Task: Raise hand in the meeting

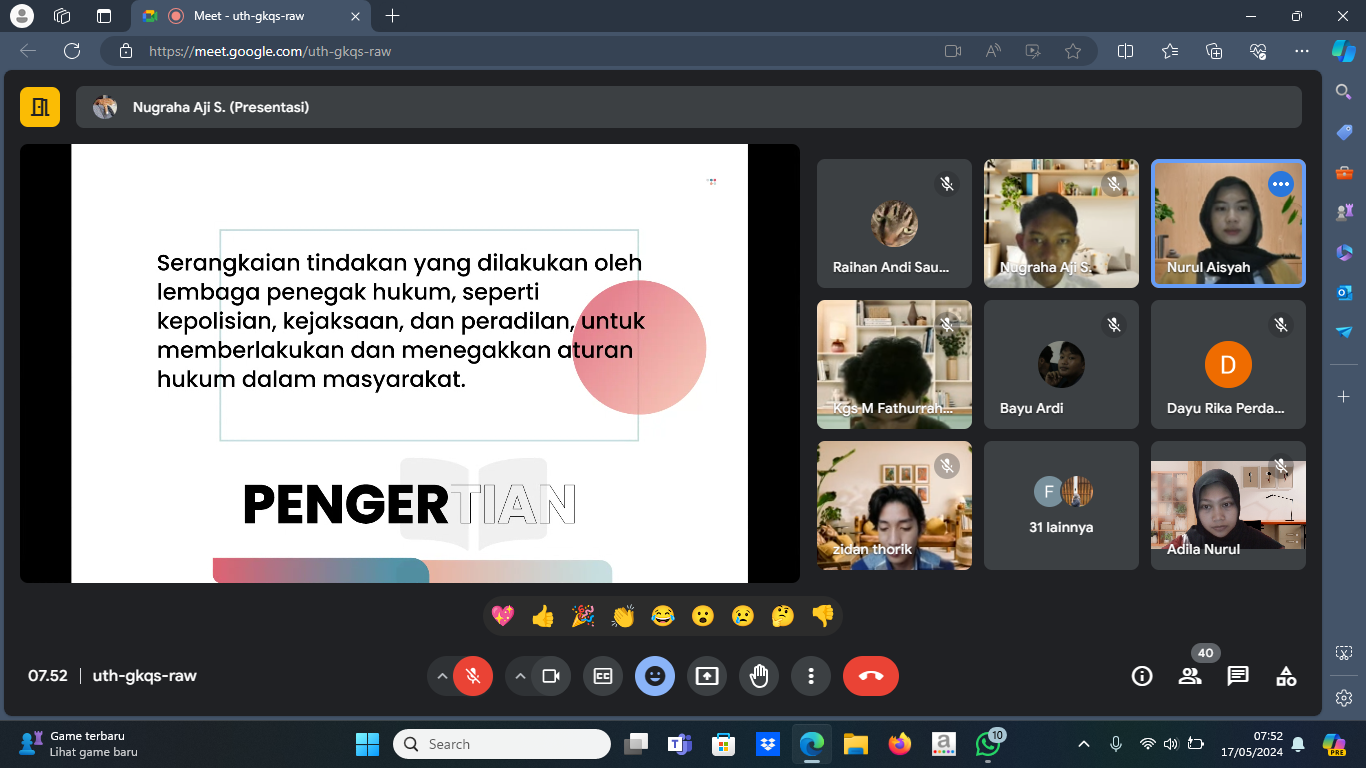Action: 759,676
